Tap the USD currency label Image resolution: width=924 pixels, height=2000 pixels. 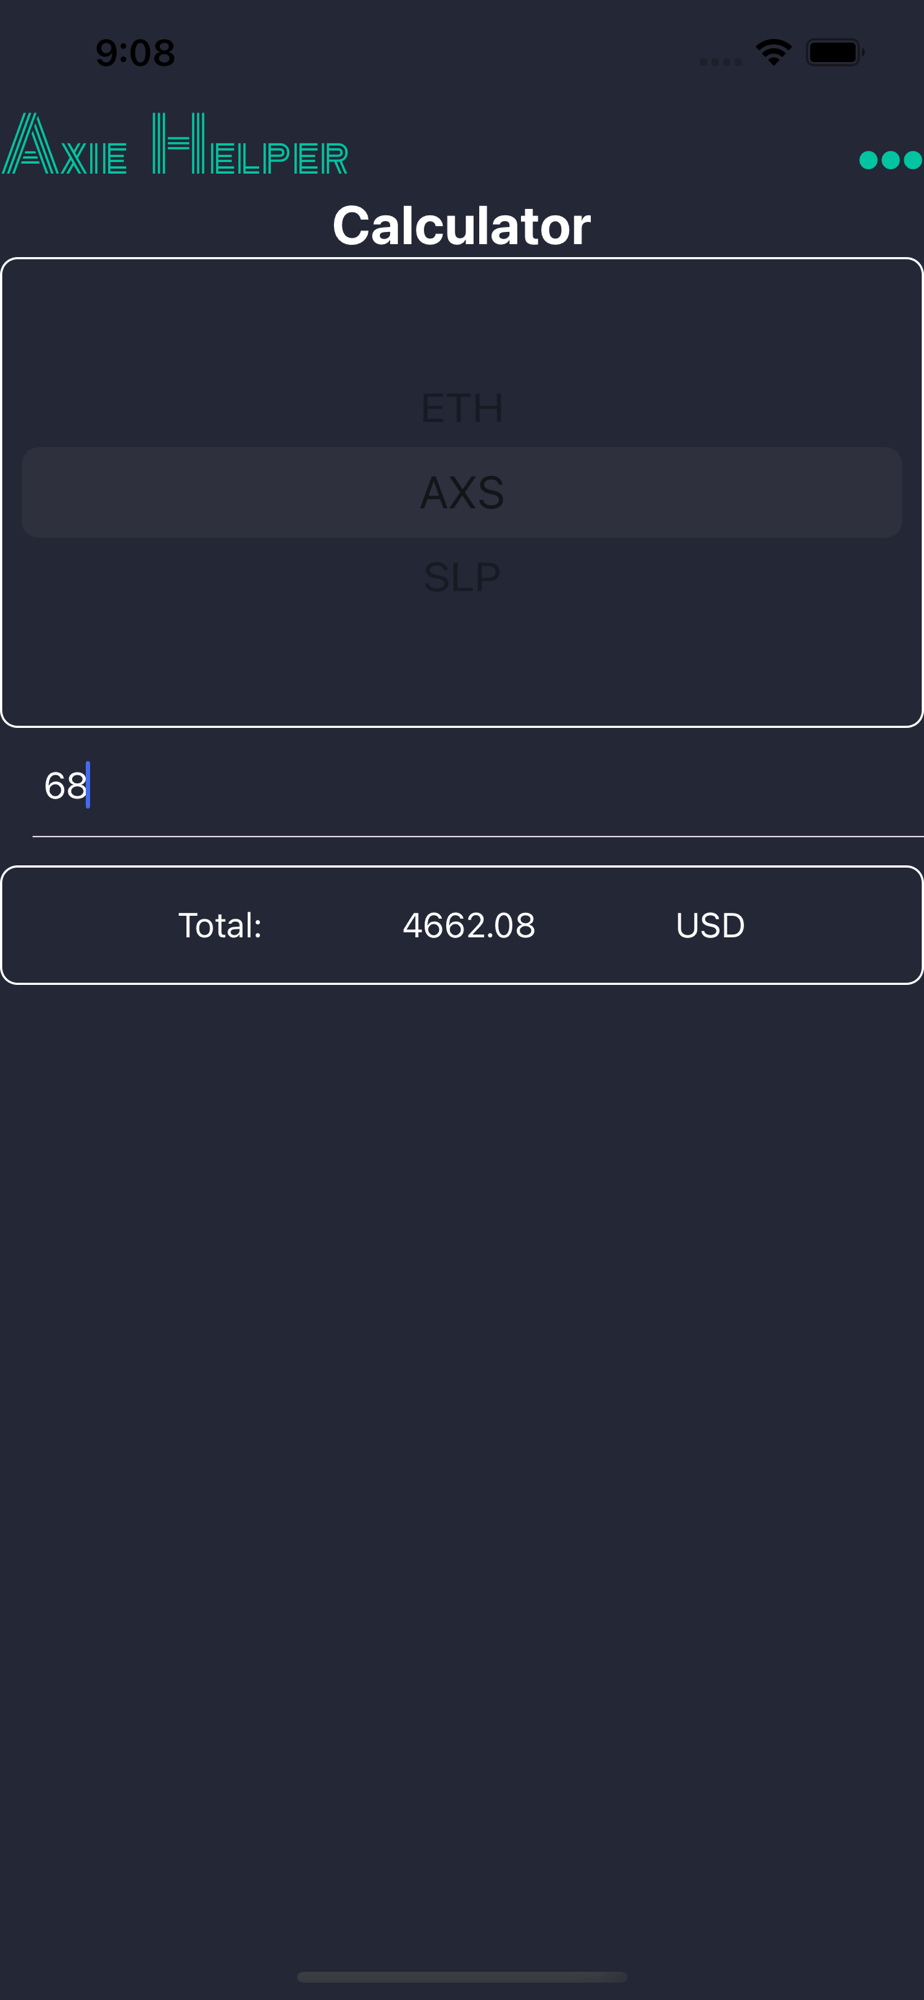[x=710, y=926]
